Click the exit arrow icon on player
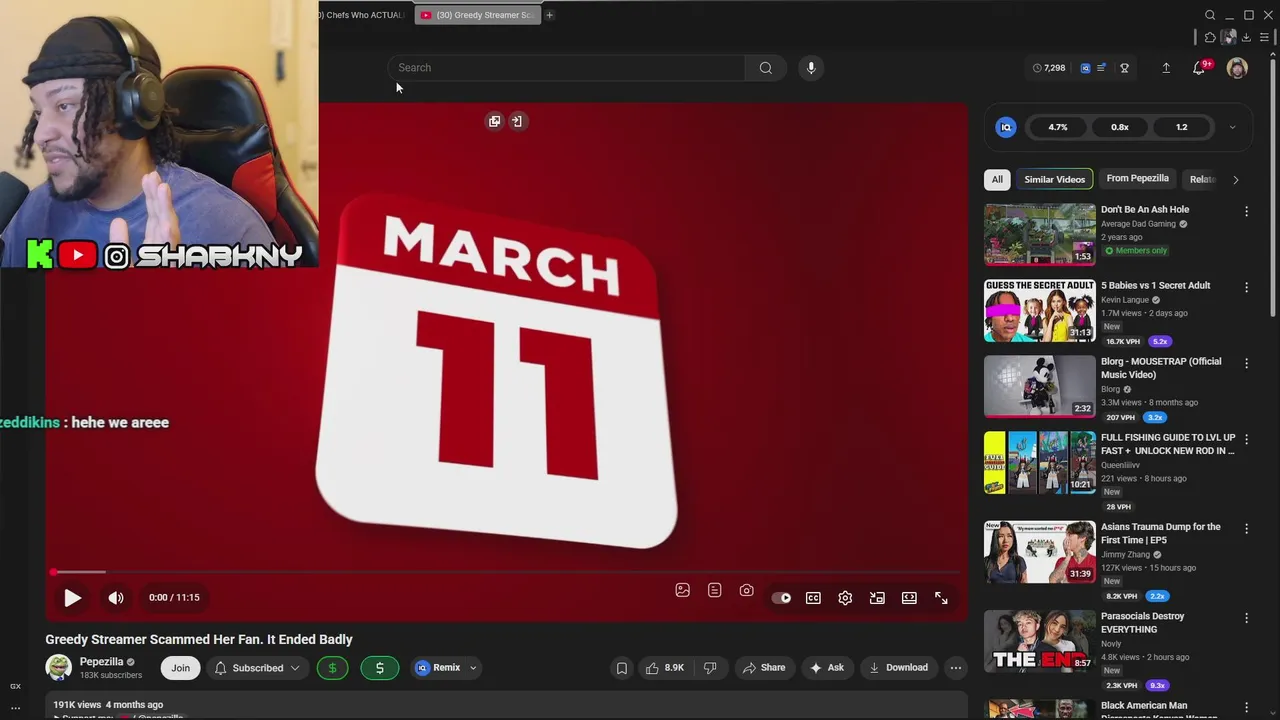Screen dimensions: 1280x720 tap(517, 121)
